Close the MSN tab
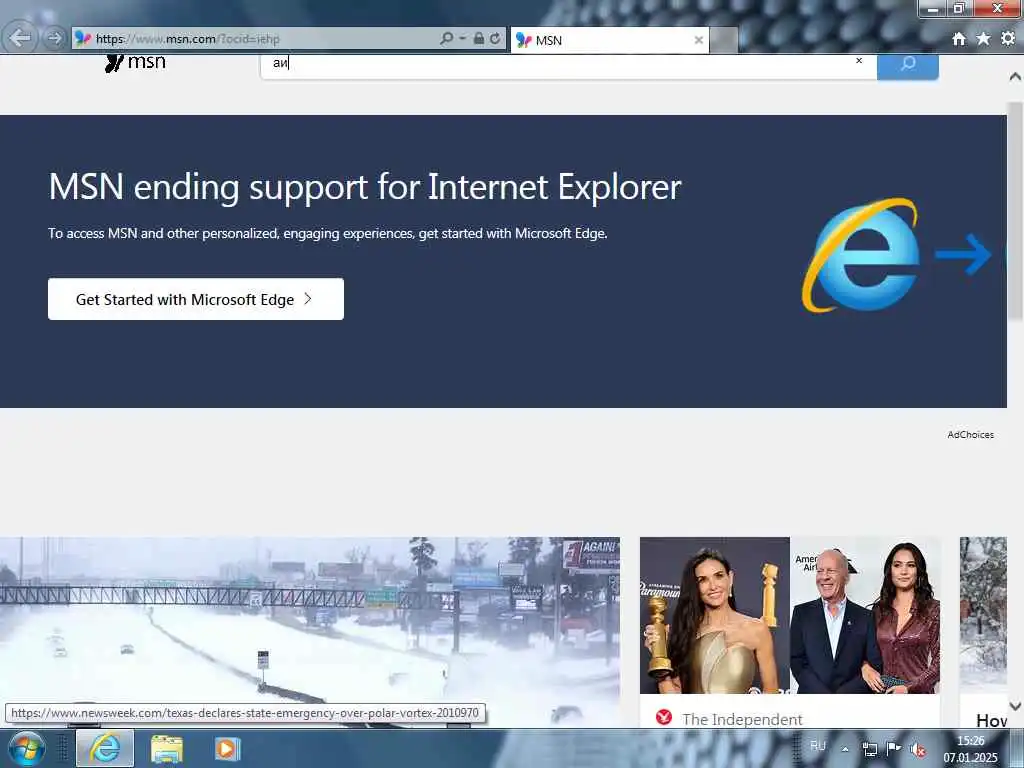1024x768 pixels. pyautogui.click(x=698, y=40)
